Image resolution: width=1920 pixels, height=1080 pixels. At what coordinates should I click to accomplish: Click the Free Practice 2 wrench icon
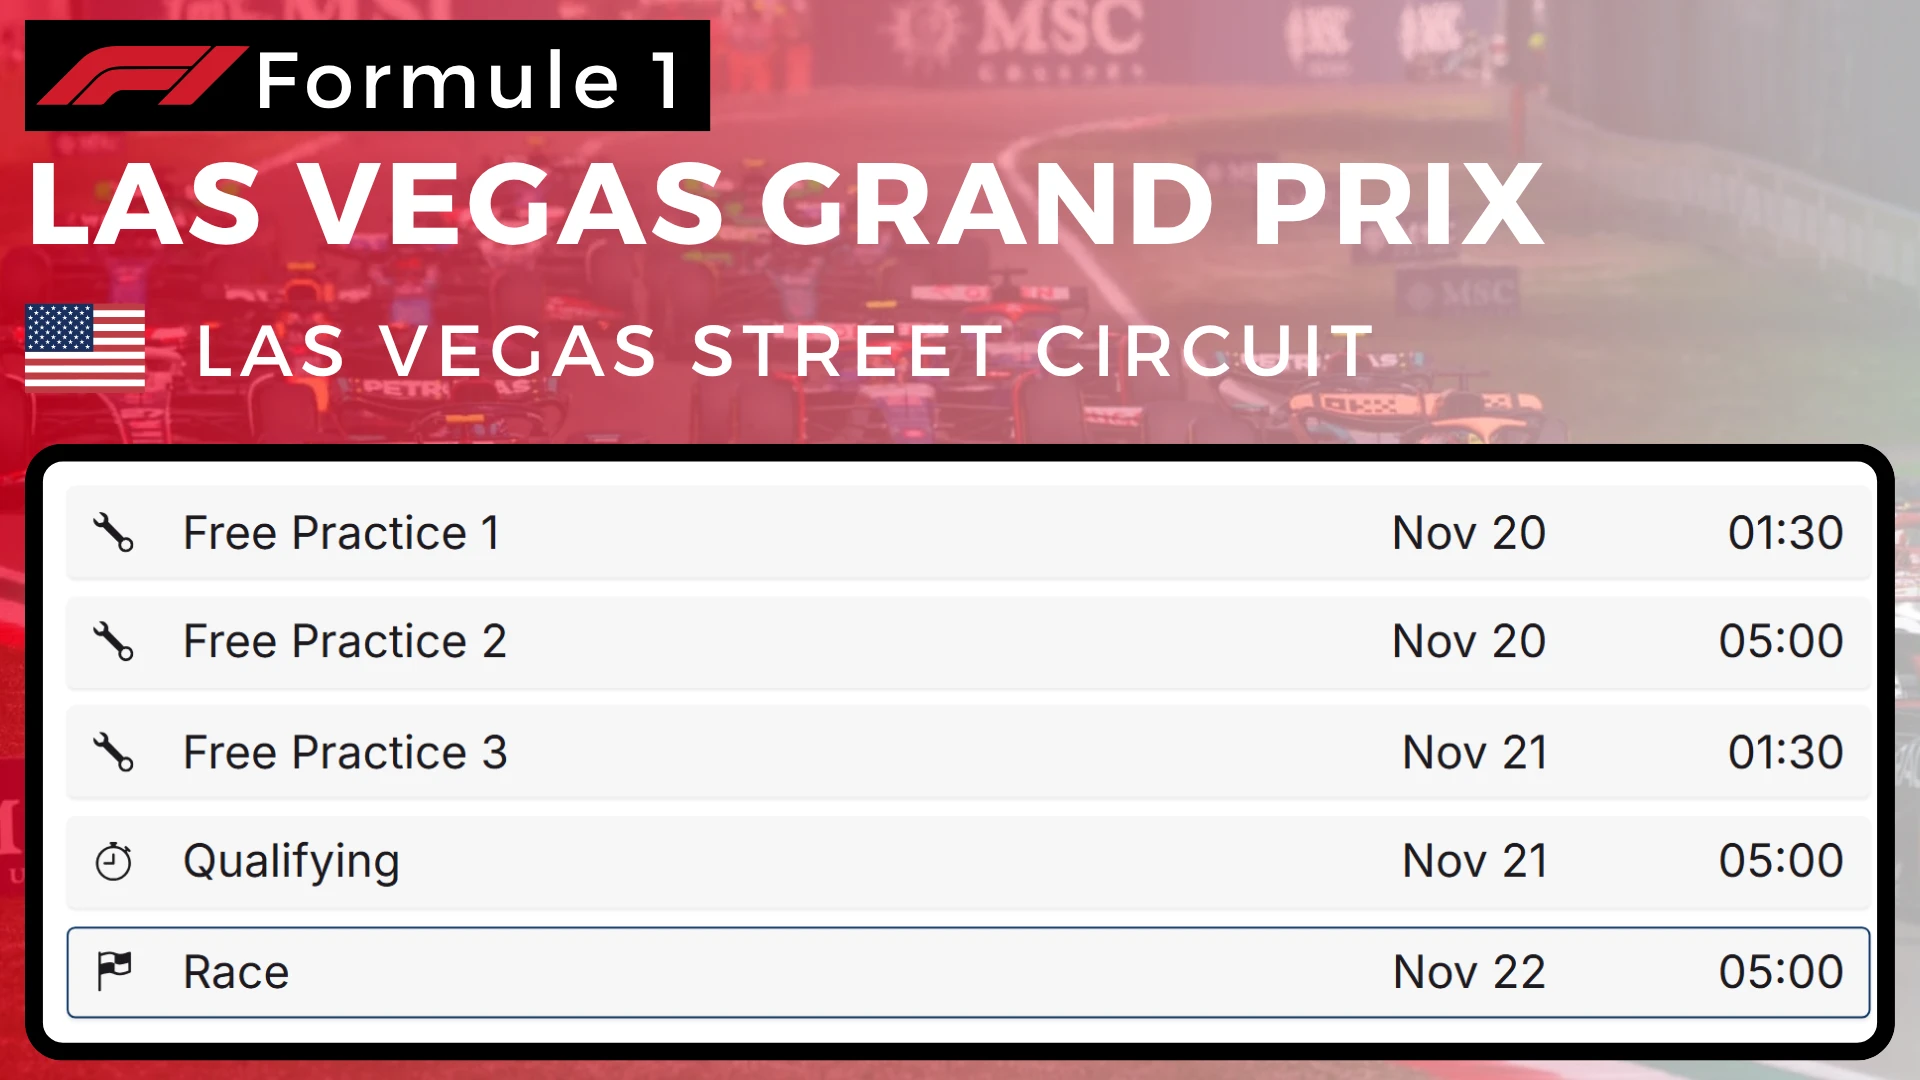coord(113,641)
